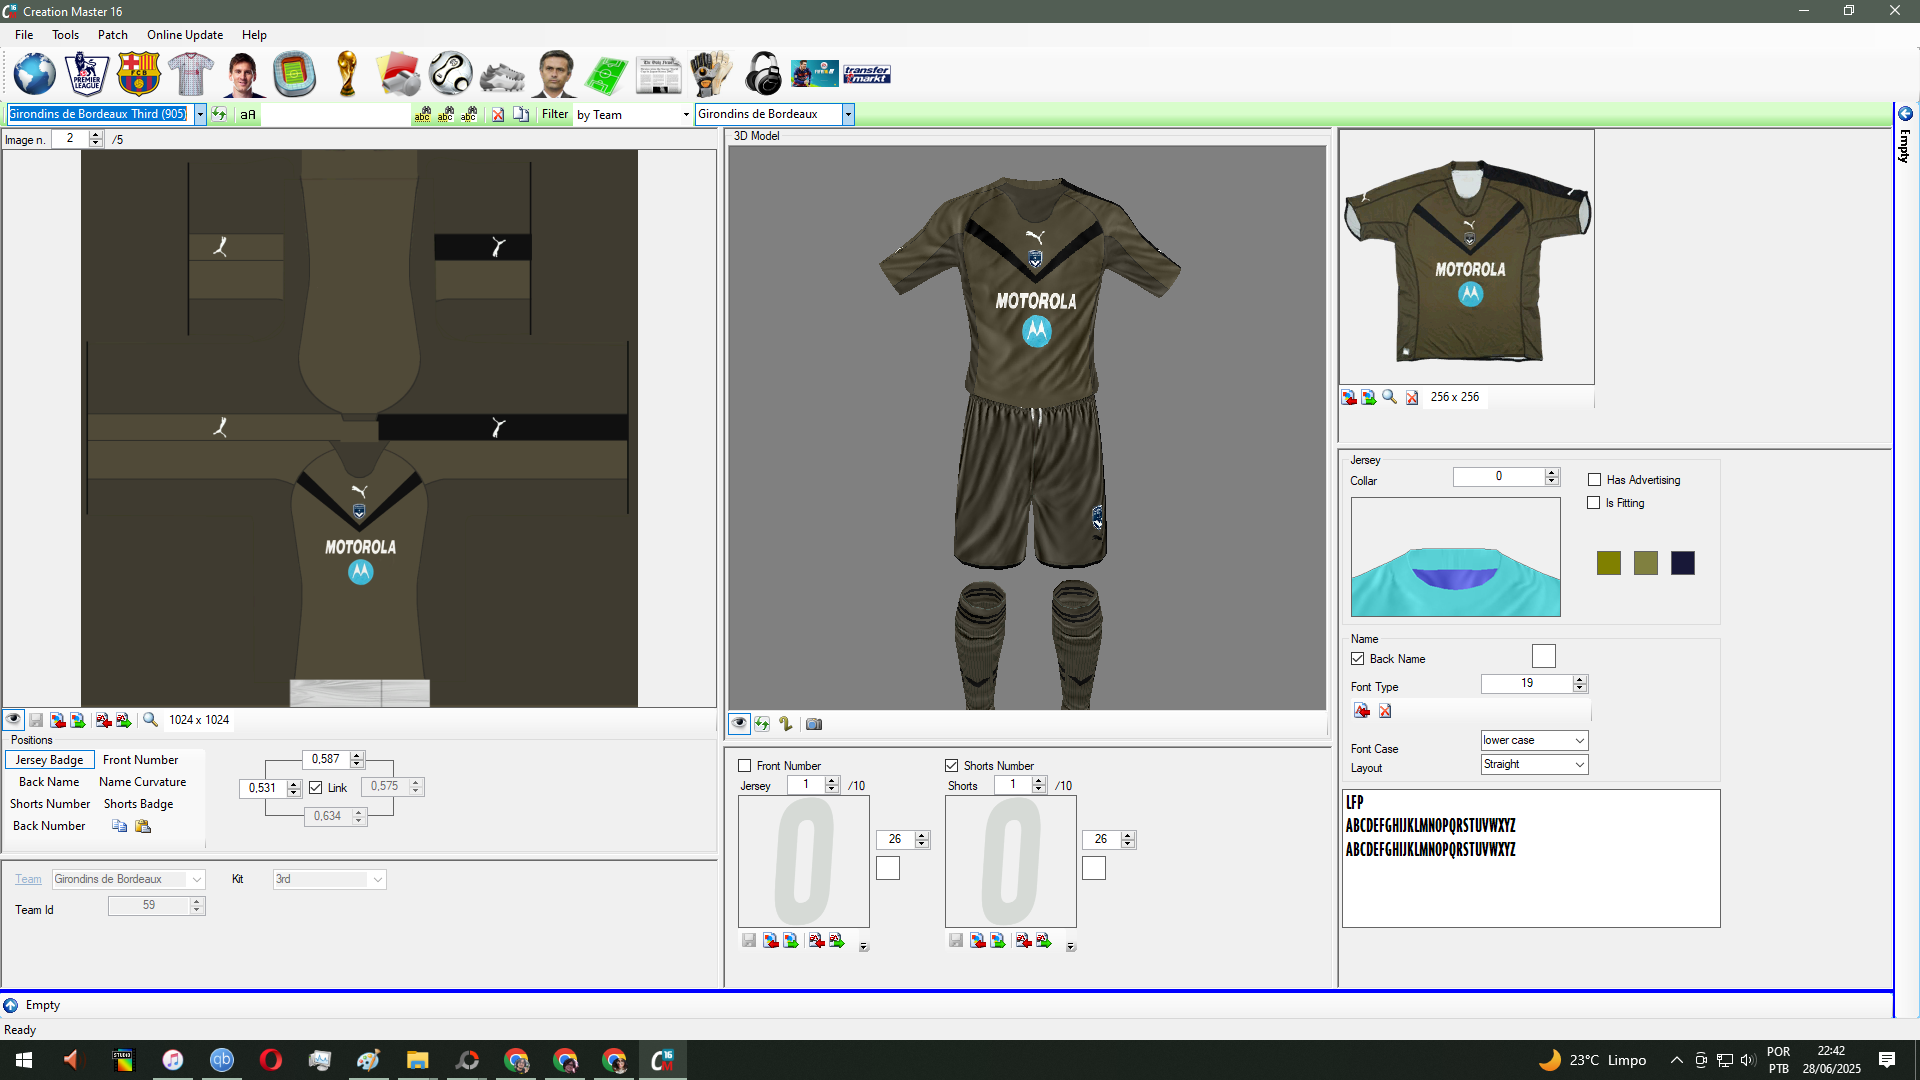Viewport: 1920px width, 1080px height.
Task: Expand the Girondins de Bordeaux Third kit dropdown
Action: [200, 114]
